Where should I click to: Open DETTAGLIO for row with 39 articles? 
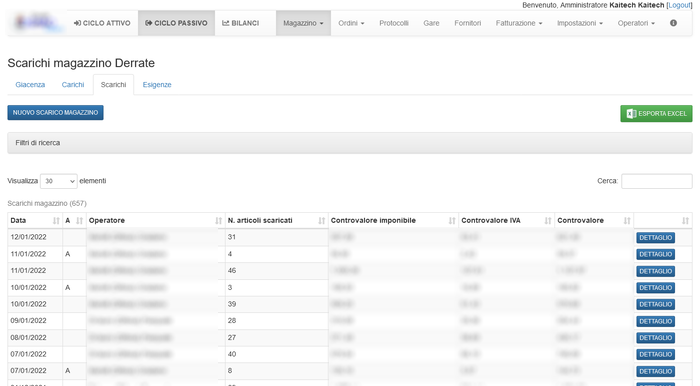(x=655, y=304)
